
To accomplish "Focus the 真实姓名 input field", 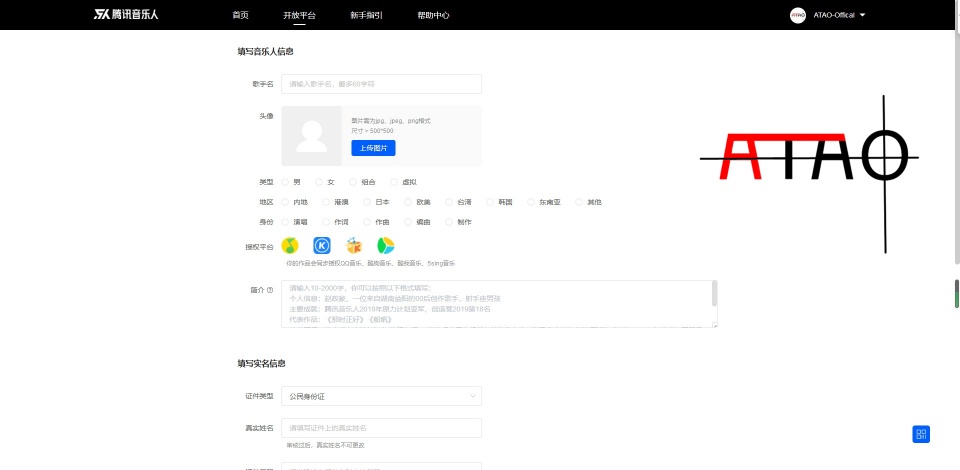I will pos(381,428).
